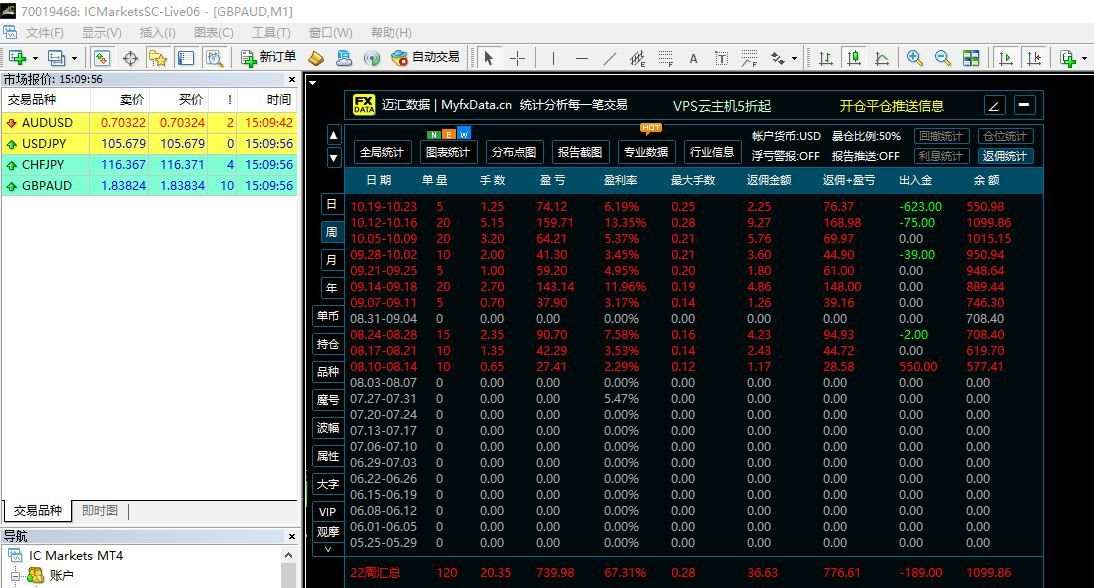Screen dimensions: 1094x588
Task: Toggle 自动交易 AutoTrading button
Action: click(x=426, y=57)
